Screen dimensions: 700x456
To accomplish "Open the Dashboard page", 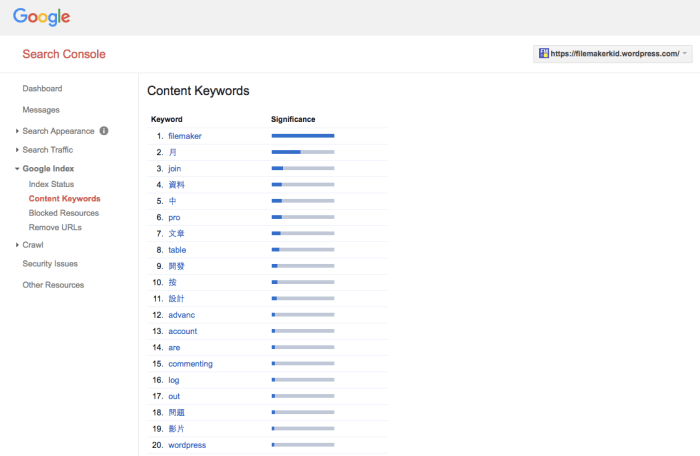I will 42,89.
